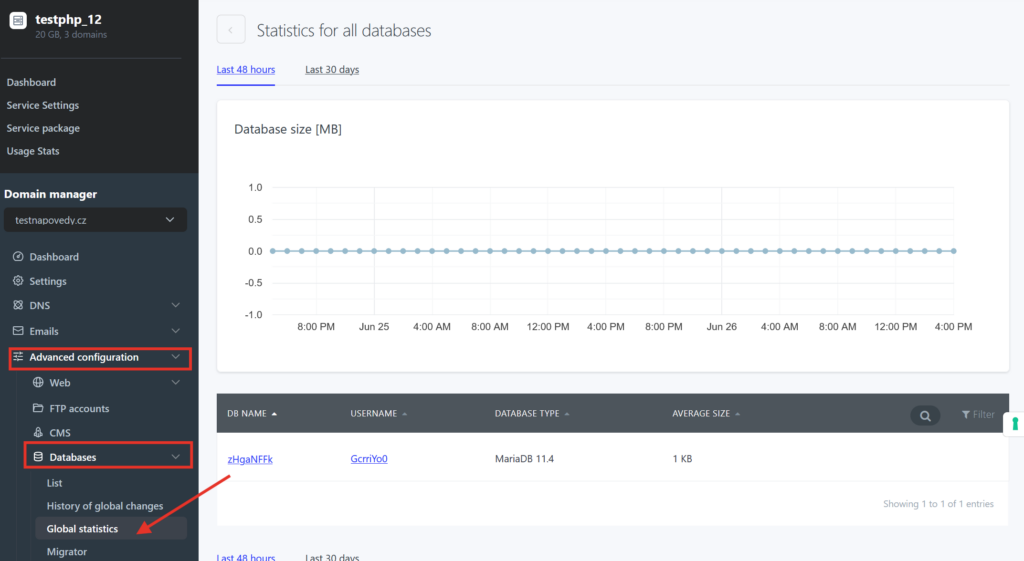
Task: Sort table by DB NAME
Action: (251, 413)
